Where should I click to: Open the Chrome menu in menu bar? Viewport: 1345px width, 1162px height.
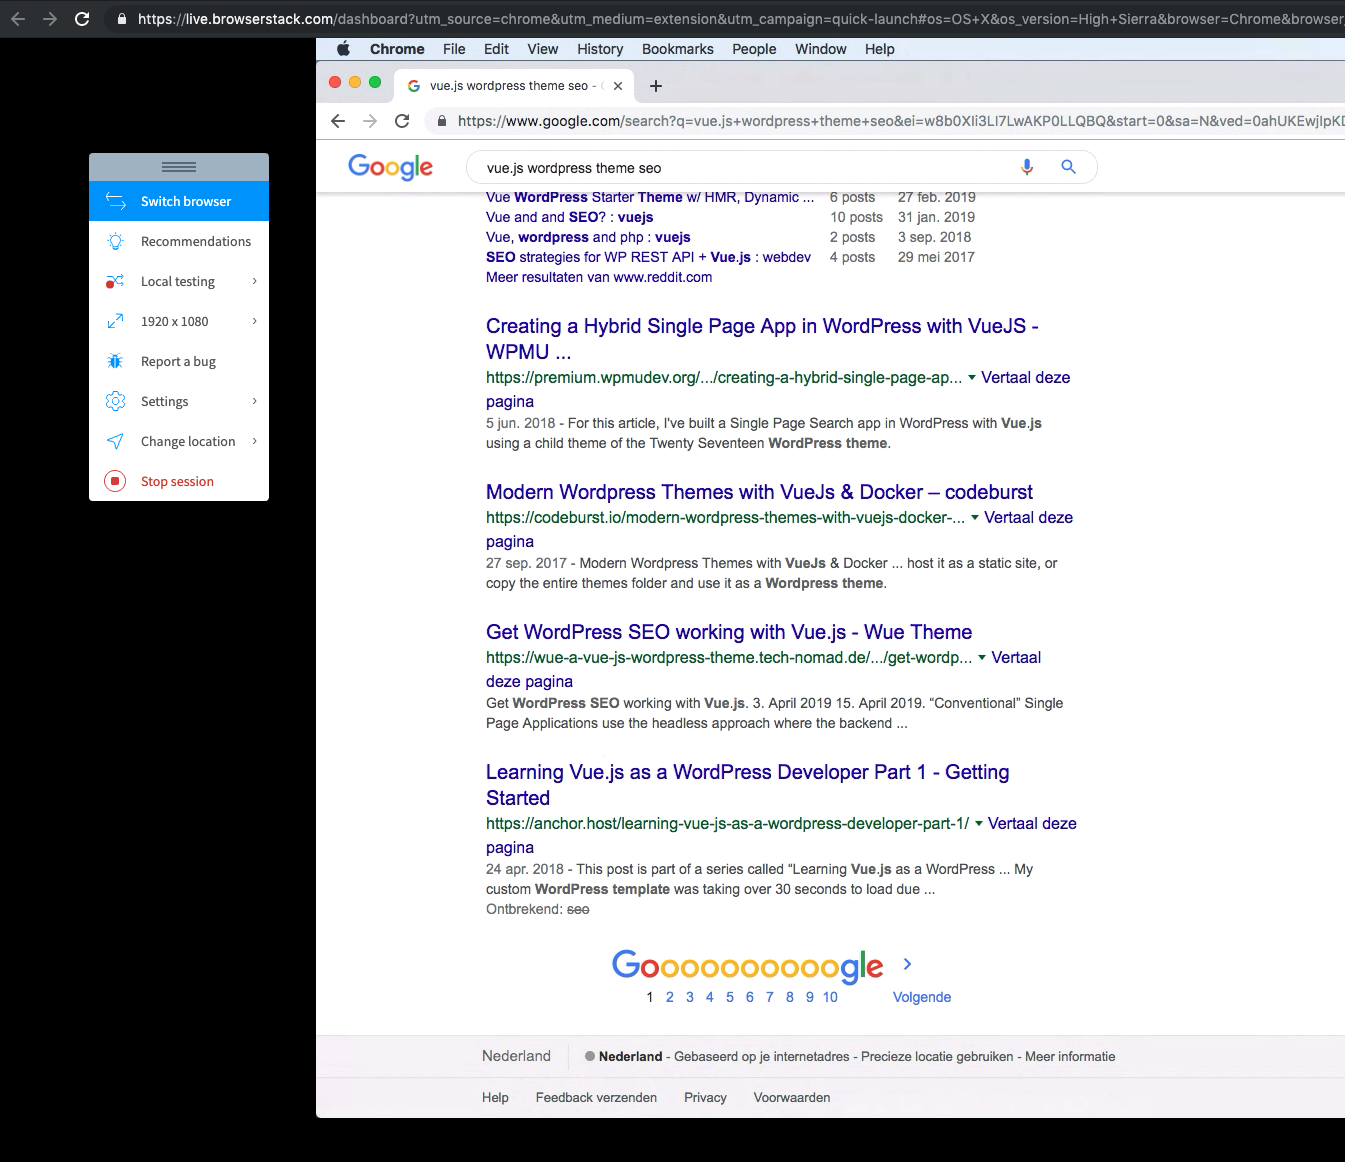tap(397, 49)
